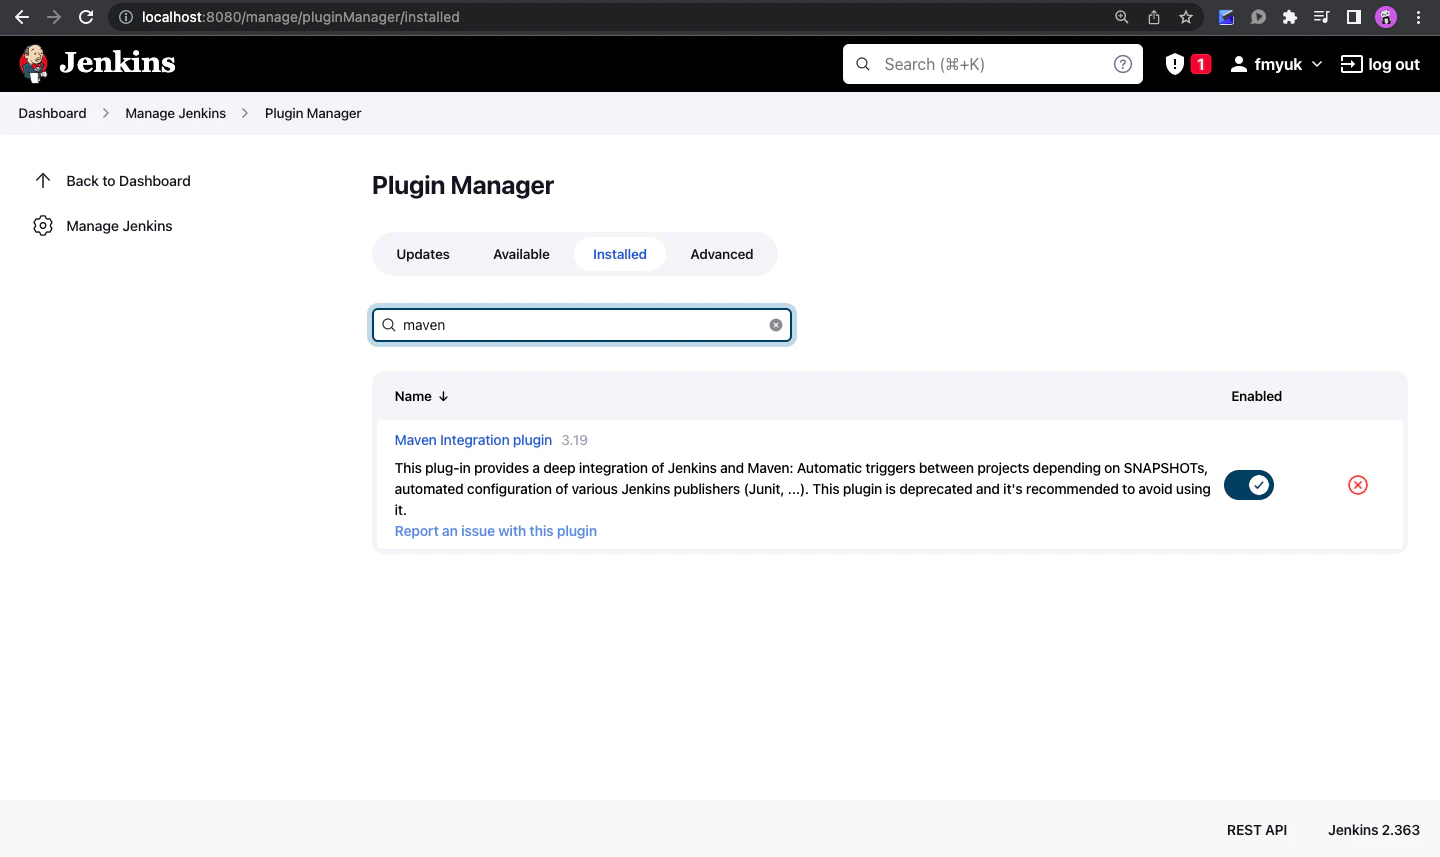Select the Installed tab

[620, 254]
